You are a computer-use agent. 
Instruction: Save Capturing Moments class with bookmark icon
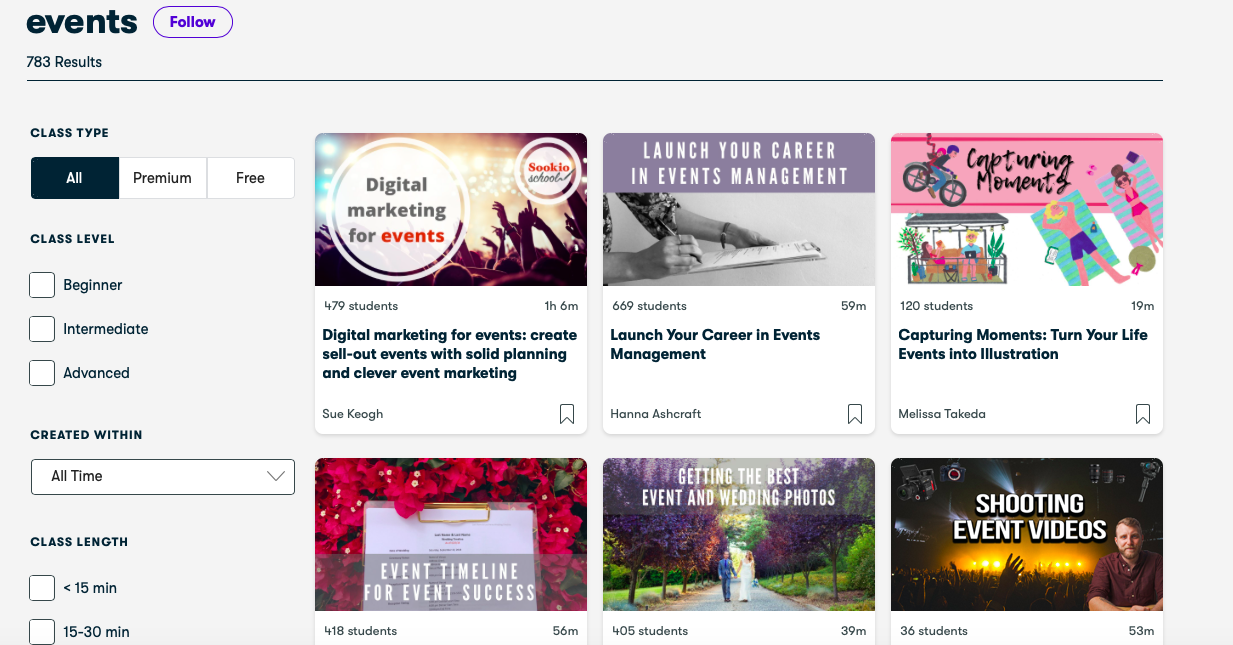tap(1143, 414)
